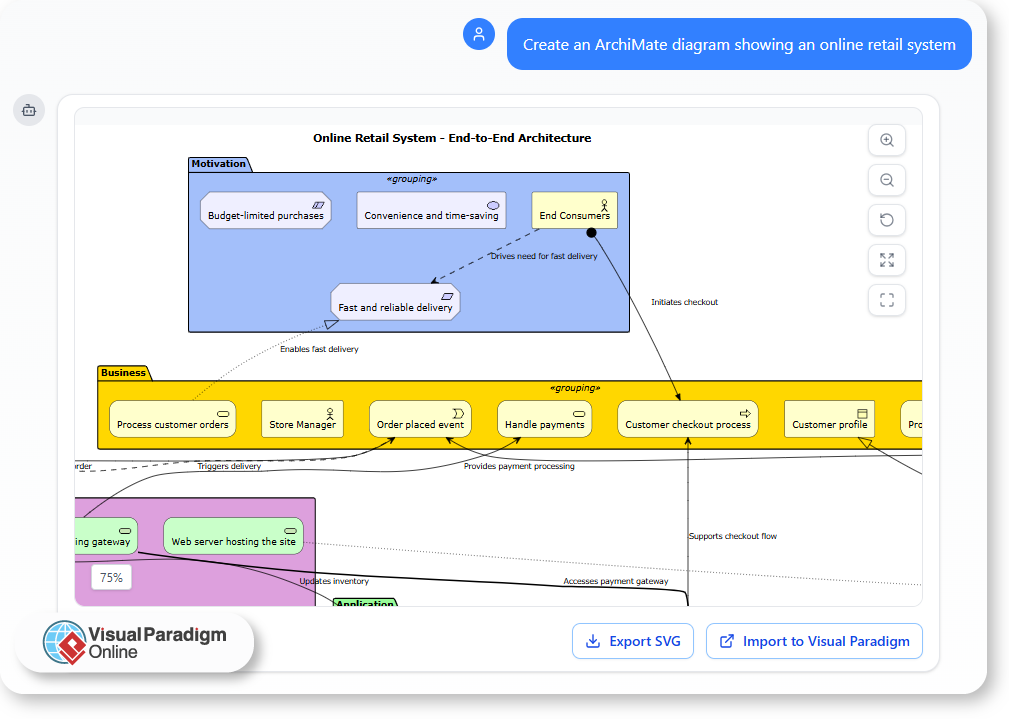Open fullscreen presentation mode
This screenshot has width=1009, height=719.
click(x=886, y=300)
